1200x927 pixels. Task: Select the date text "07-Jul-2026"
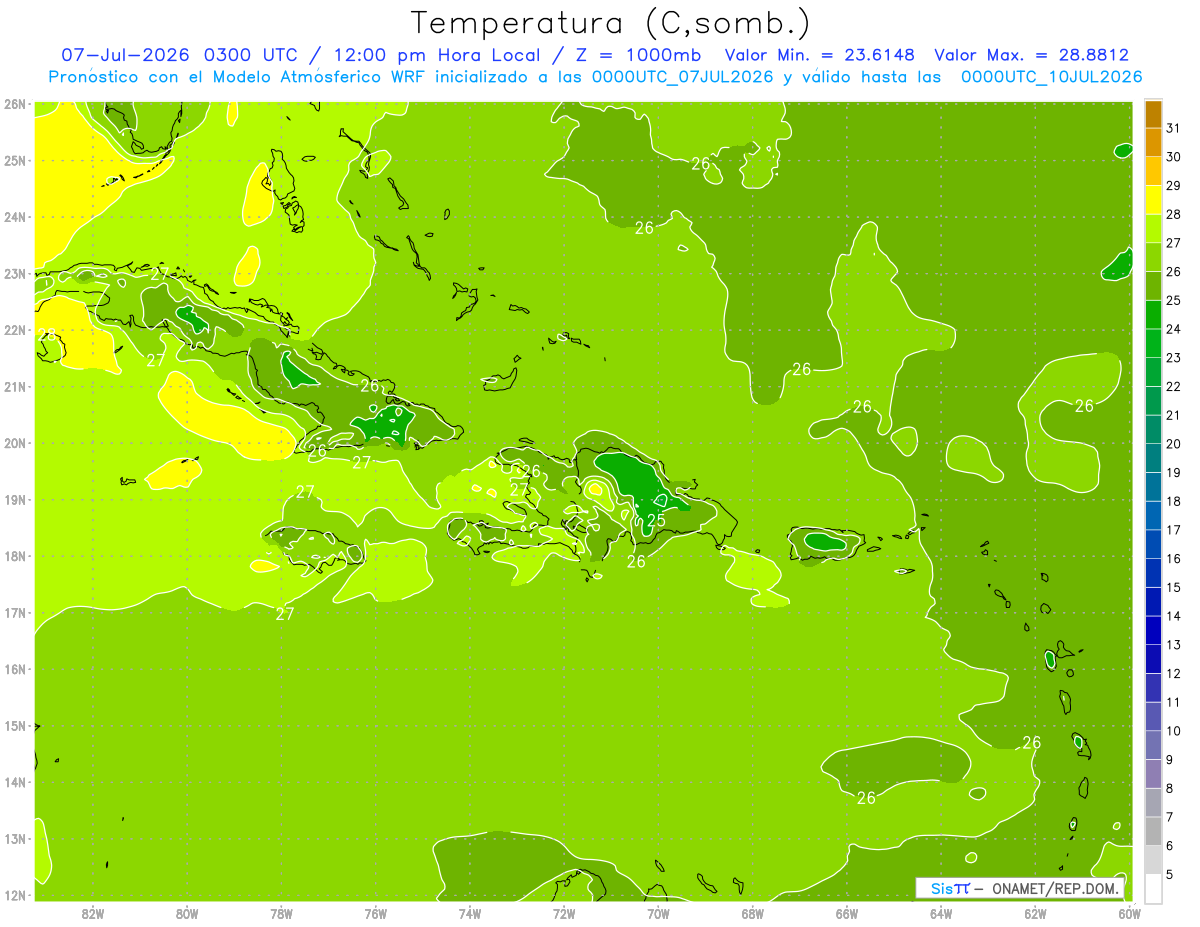(126, 55)
